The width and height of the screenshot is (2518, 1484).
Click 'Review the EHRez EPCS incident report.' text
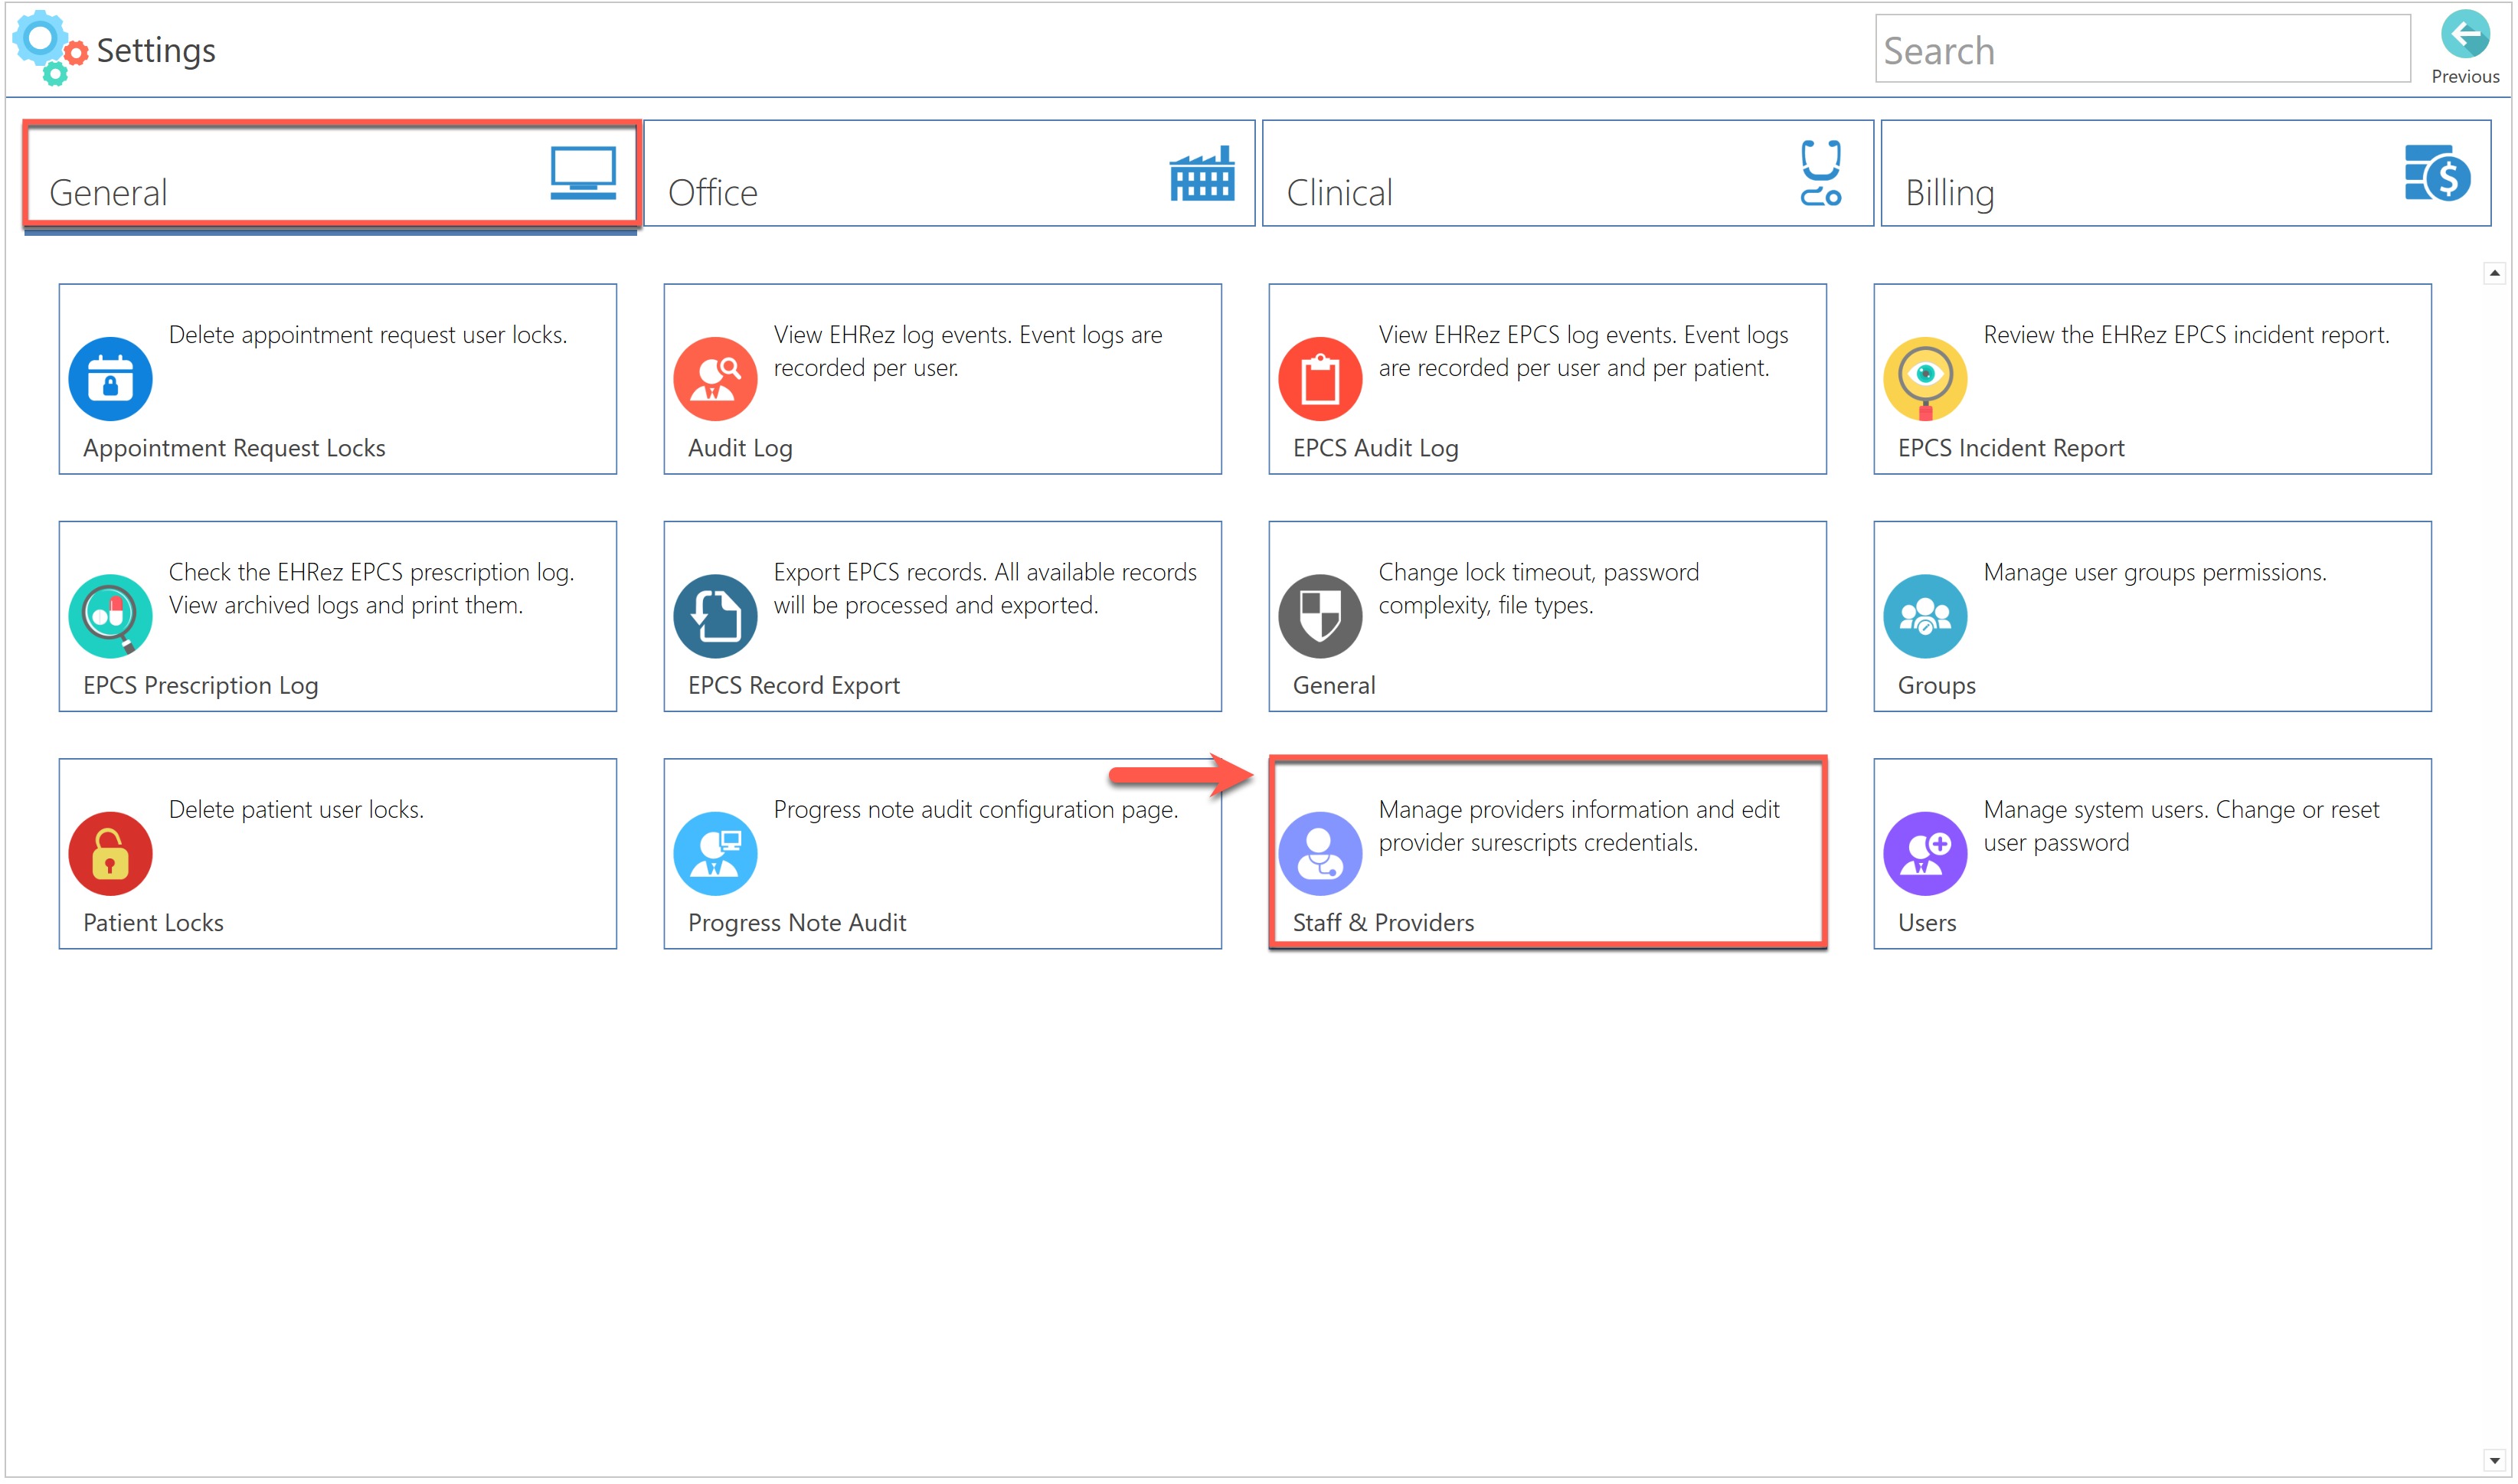click(x=2186, y=335)
